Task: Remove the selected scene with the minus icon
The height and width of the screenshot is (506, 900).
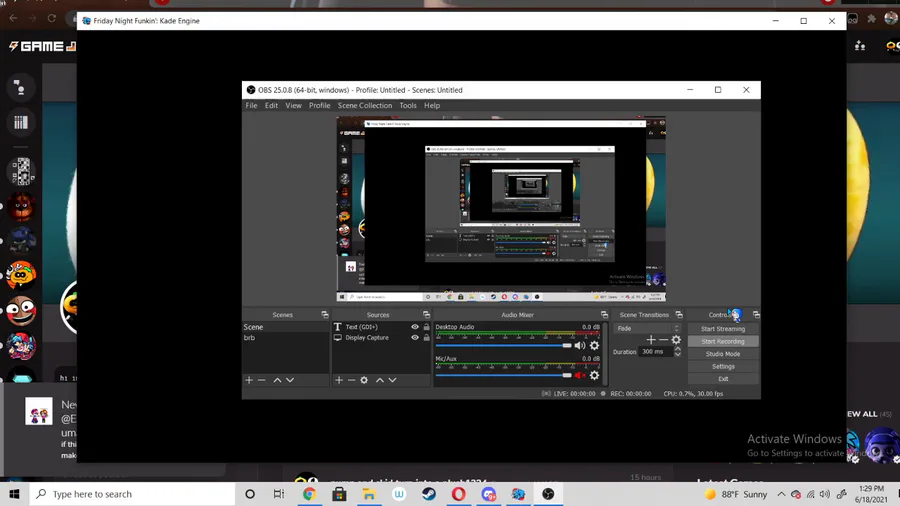Action: coord(262,380)
